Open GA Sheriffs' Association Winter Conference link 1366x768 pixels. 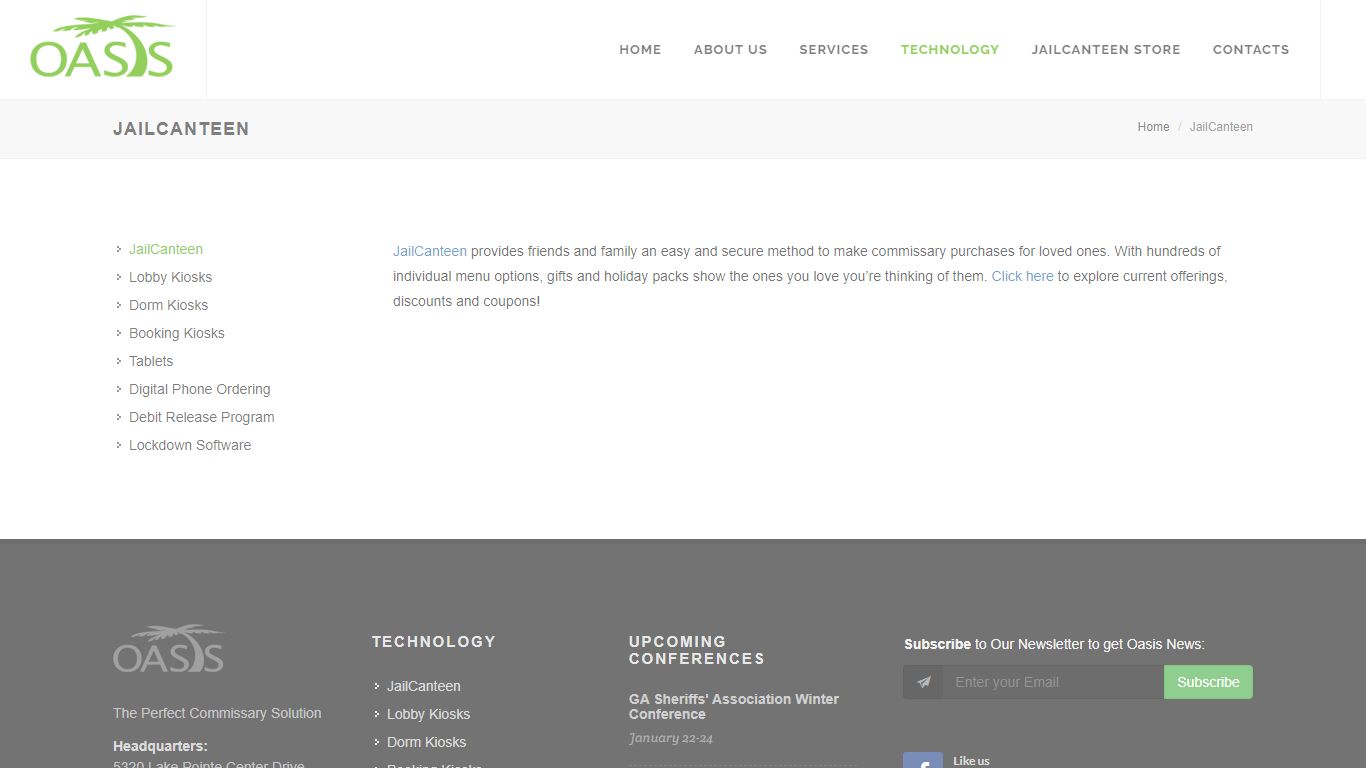click(734, 706)
